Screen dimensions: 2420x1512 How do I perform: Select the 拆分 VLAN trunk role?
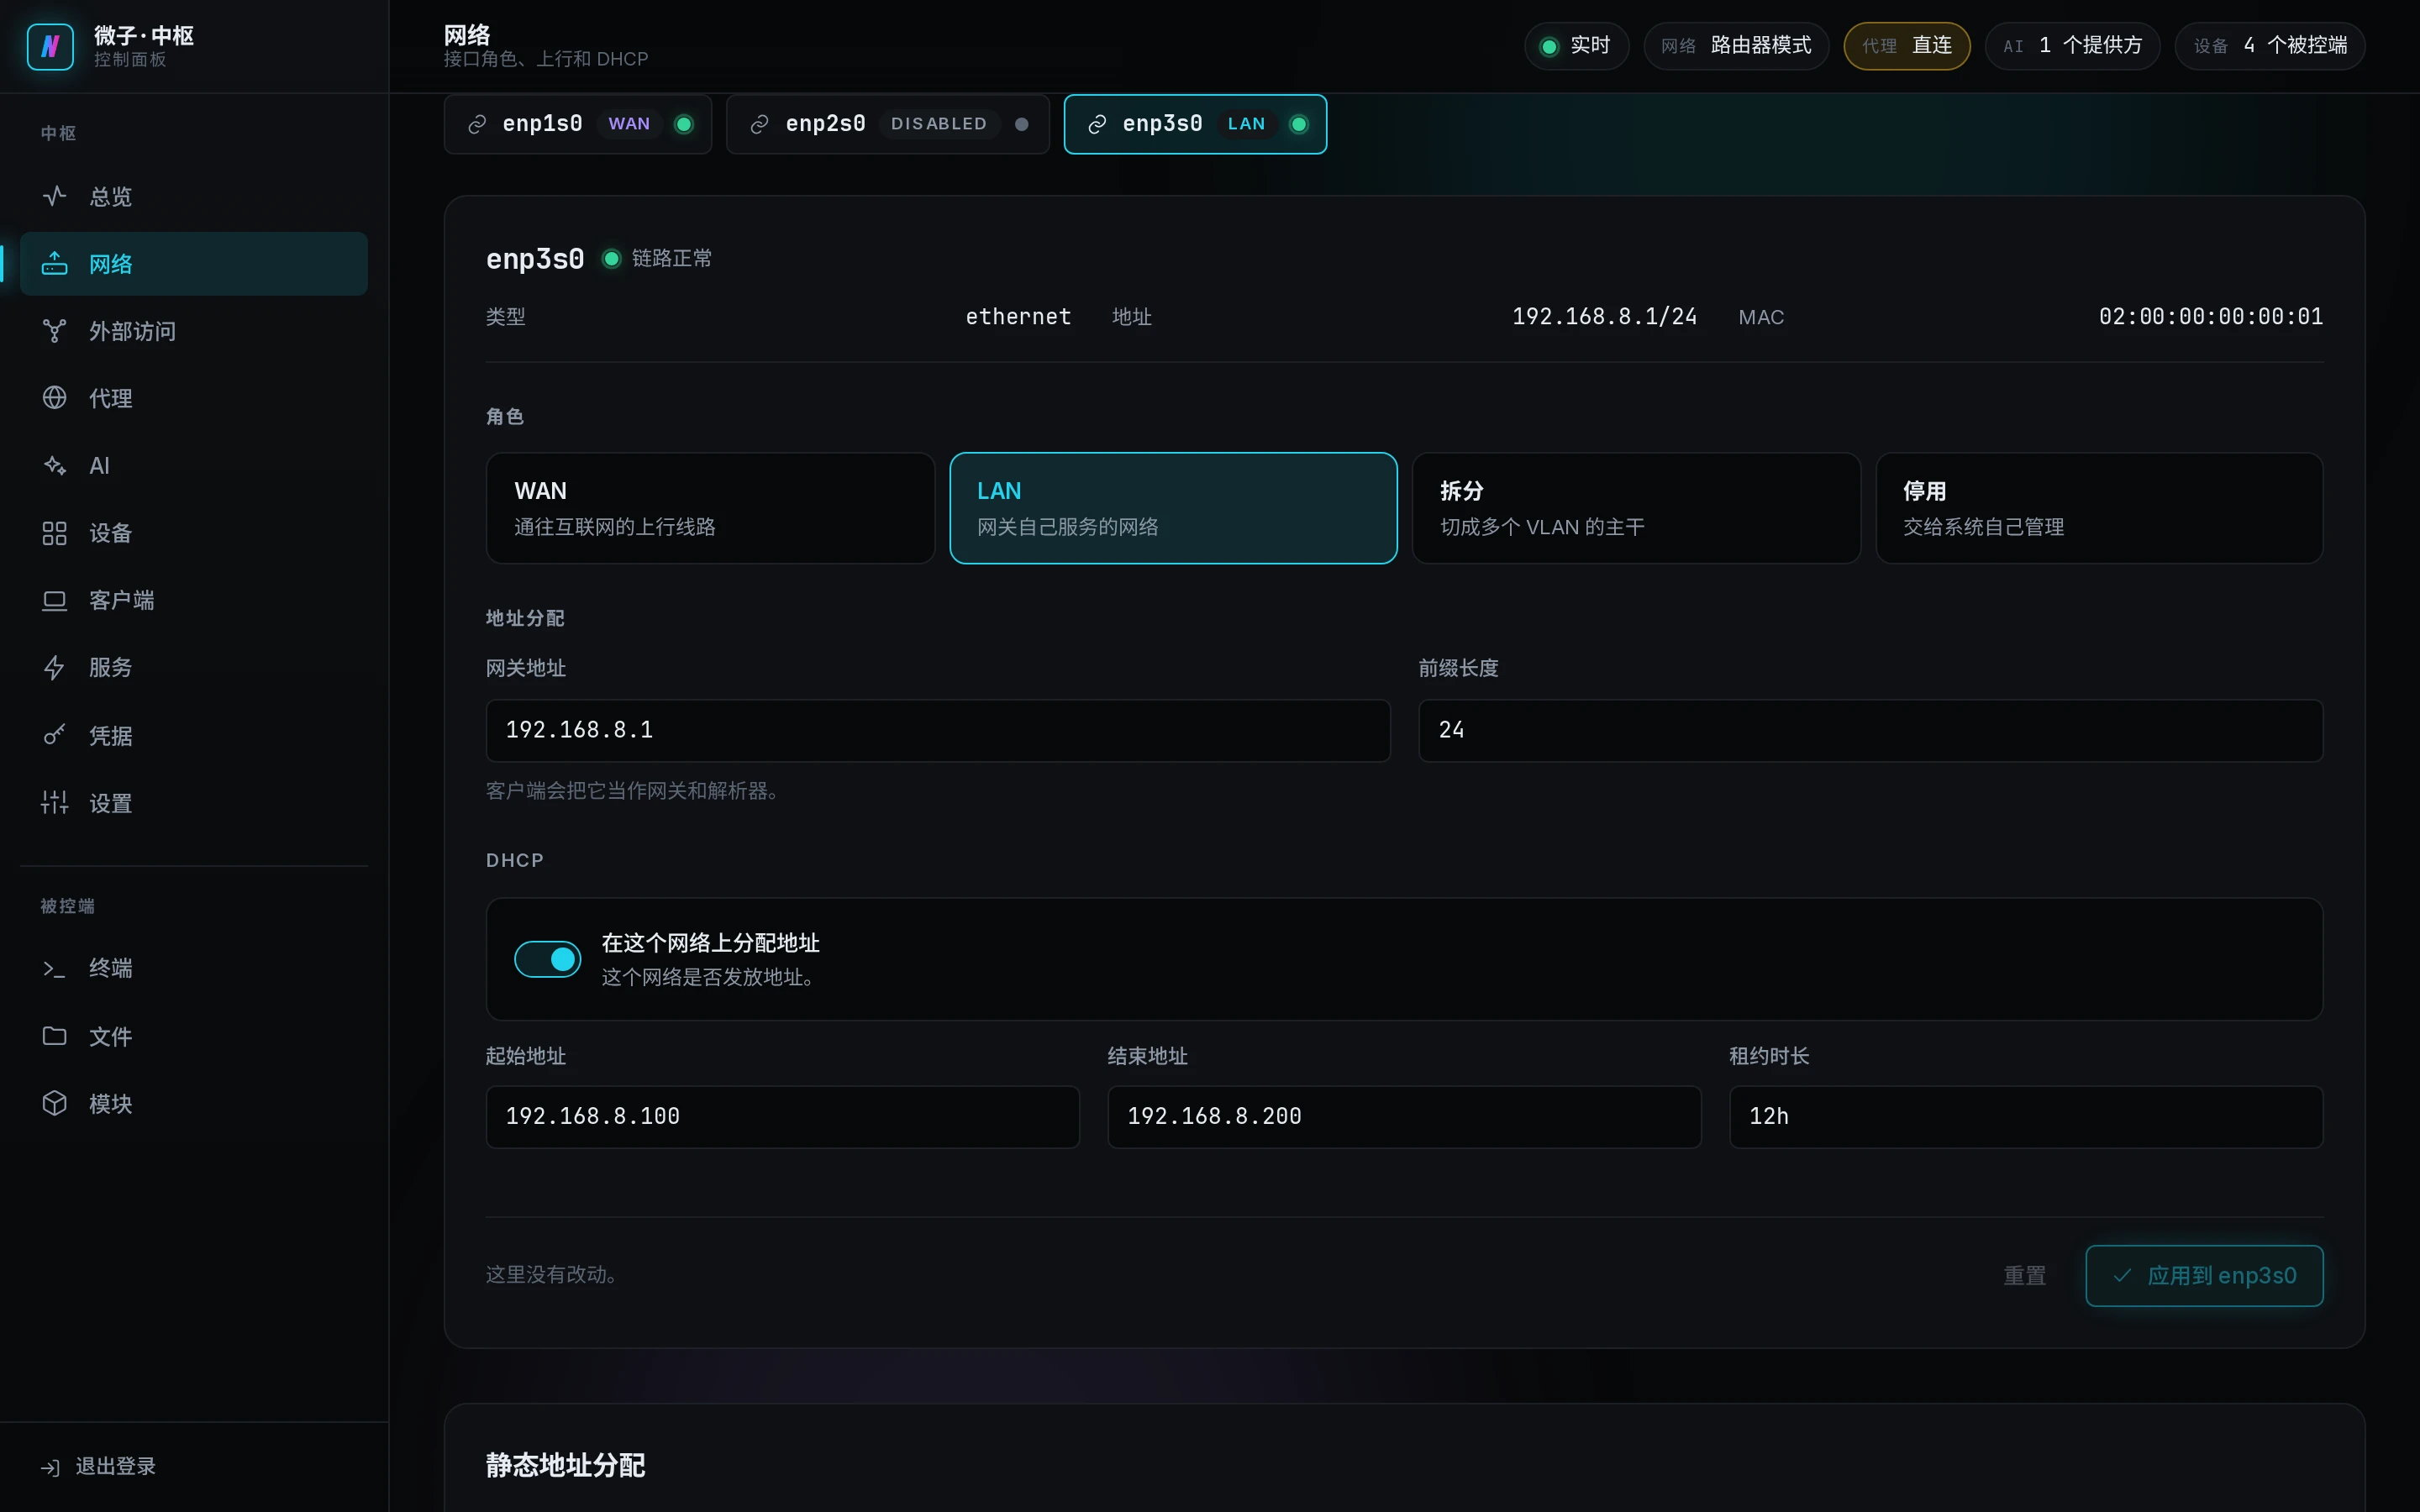(1636, 508)
